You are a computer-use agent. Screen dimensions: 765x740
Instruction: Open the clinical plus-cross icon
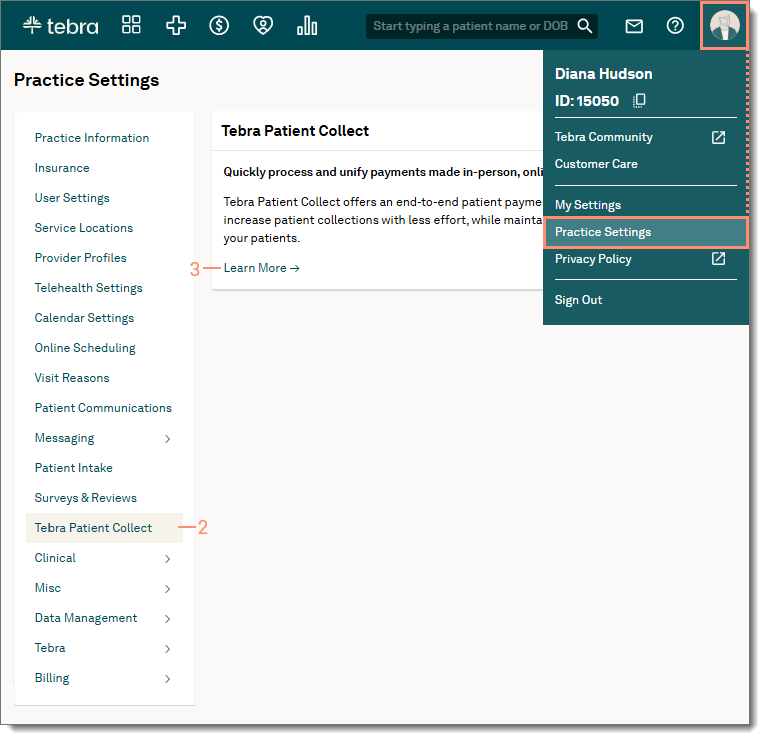pos(176,25)
